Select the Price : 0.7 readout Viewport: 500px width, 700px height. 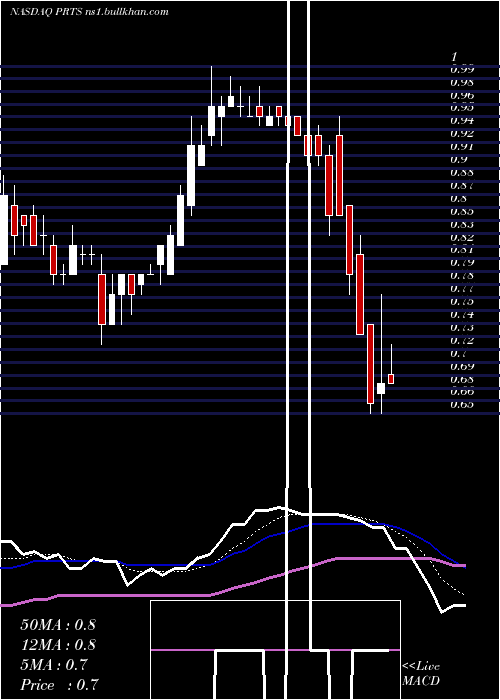59,685
